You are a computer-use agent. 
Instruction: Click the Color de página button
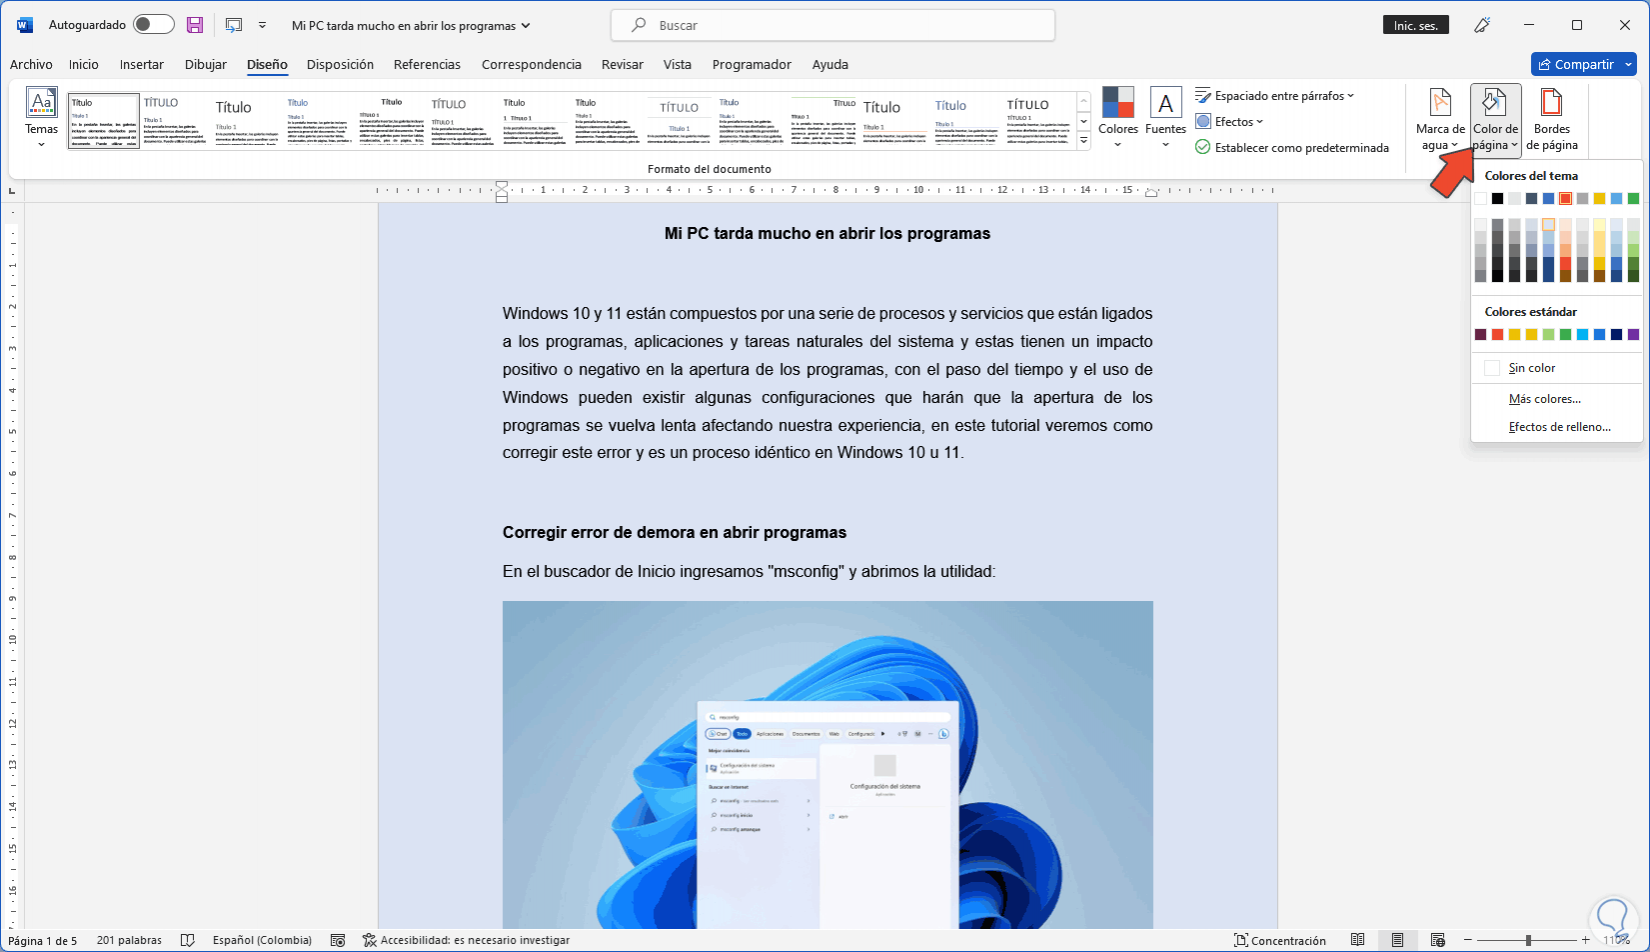(x=1496, y=119)
